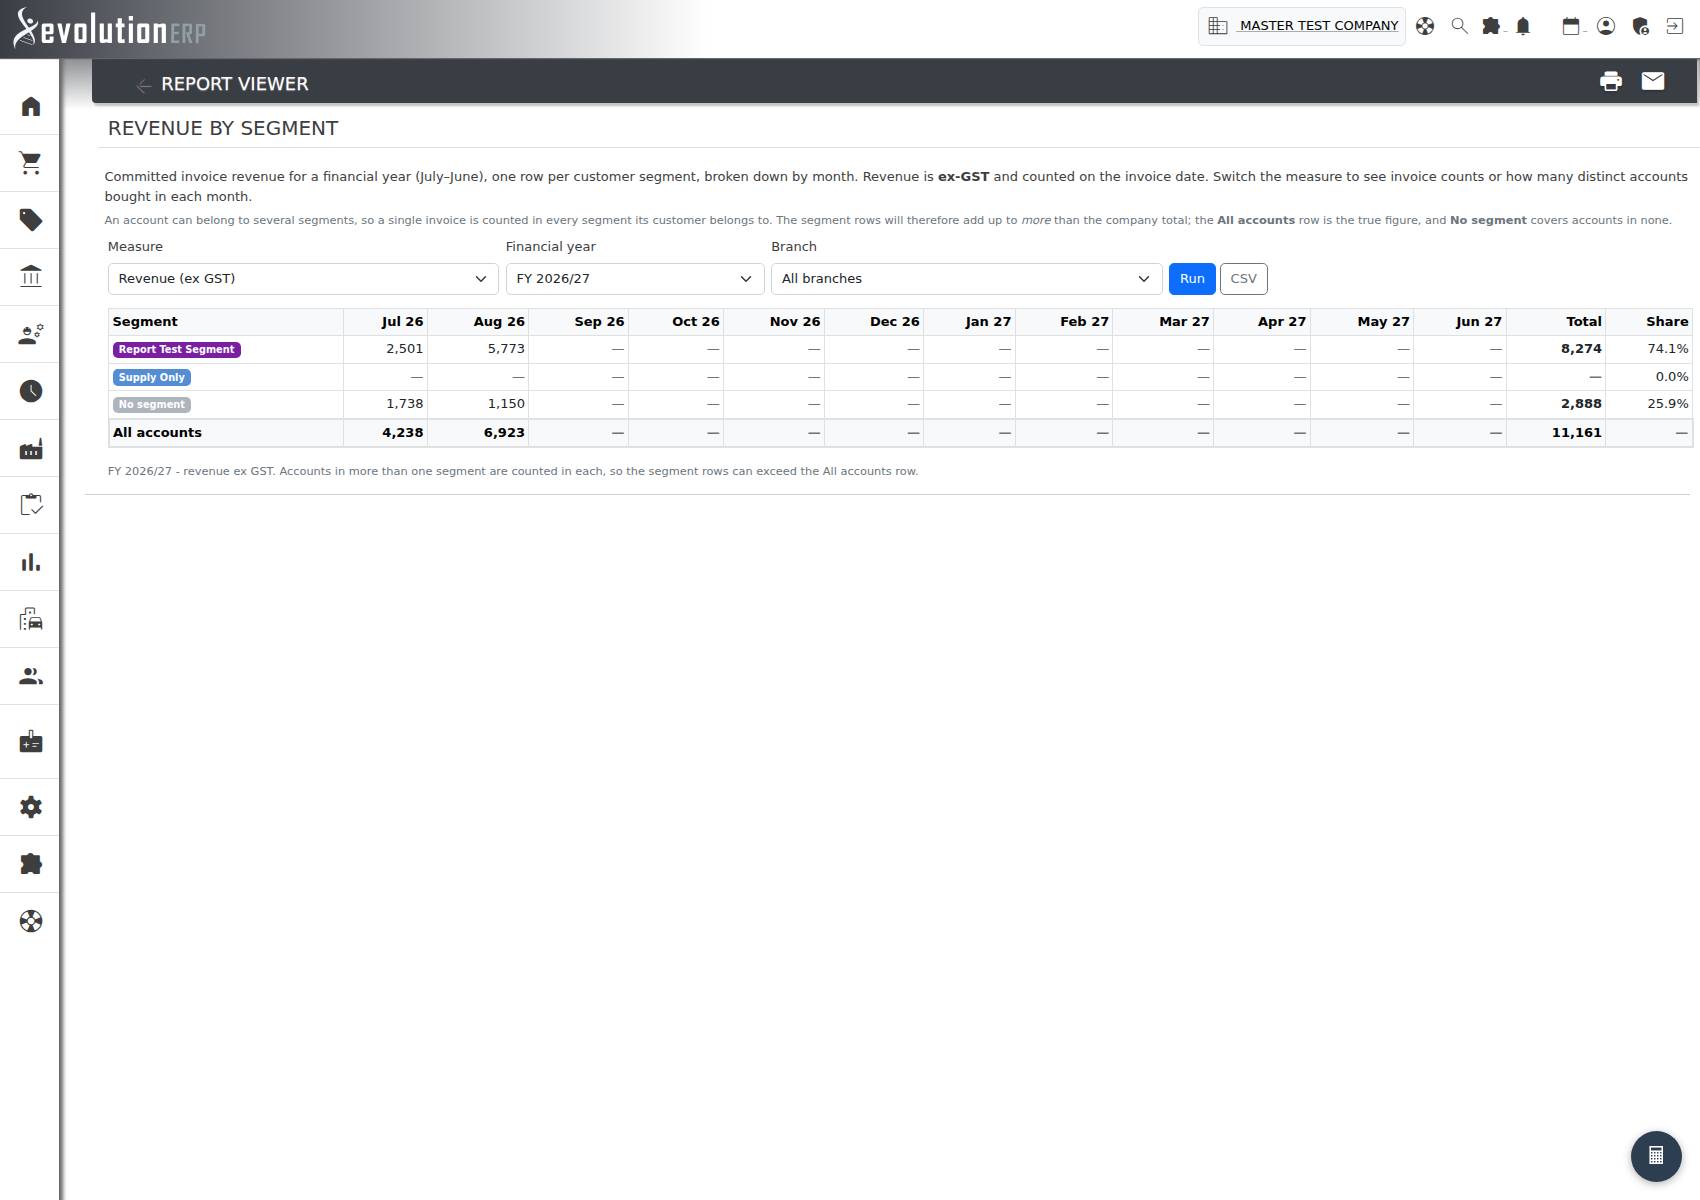
Task: Click MASTER TEST COMPANY link
Action: pos(1319,26)
